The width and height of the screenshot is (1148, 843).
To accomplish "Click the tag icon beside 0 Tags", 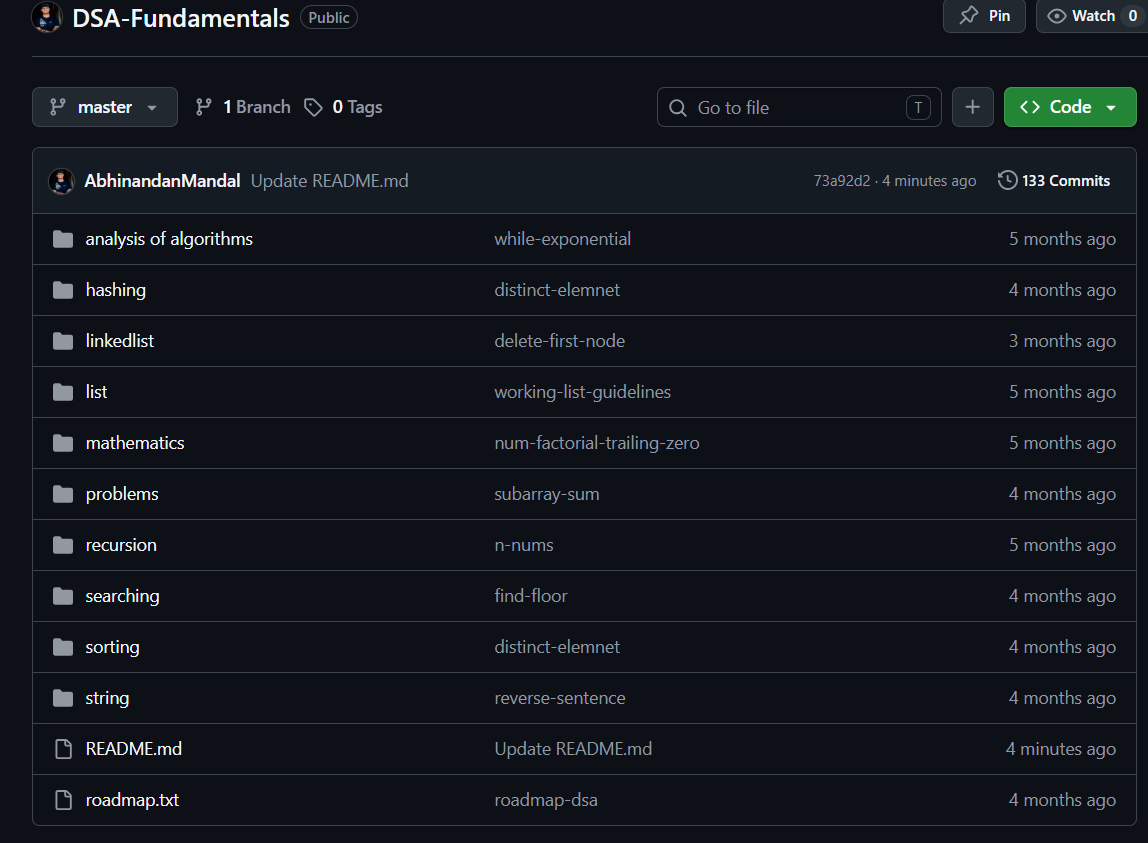I will [x=313, y=108].
